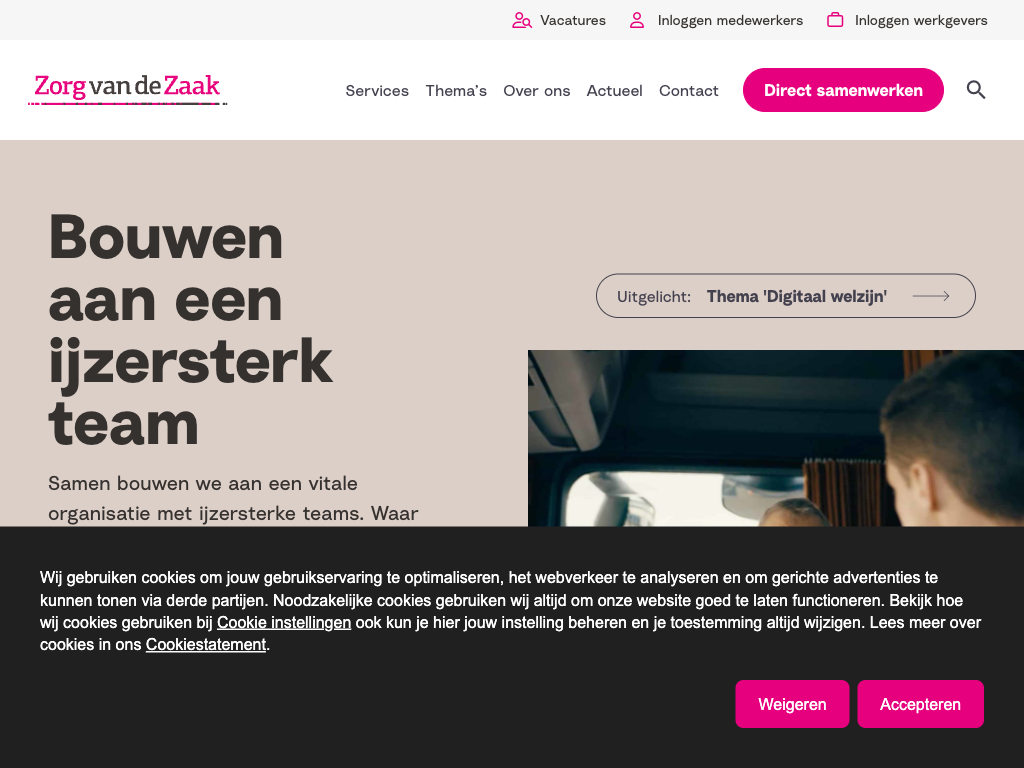Image resolution: width=1024 pixels, height=768 pixels.
Task: Click the briefcase icon beside Inloggen werkgevers
Action: click(x=835, y=20)
